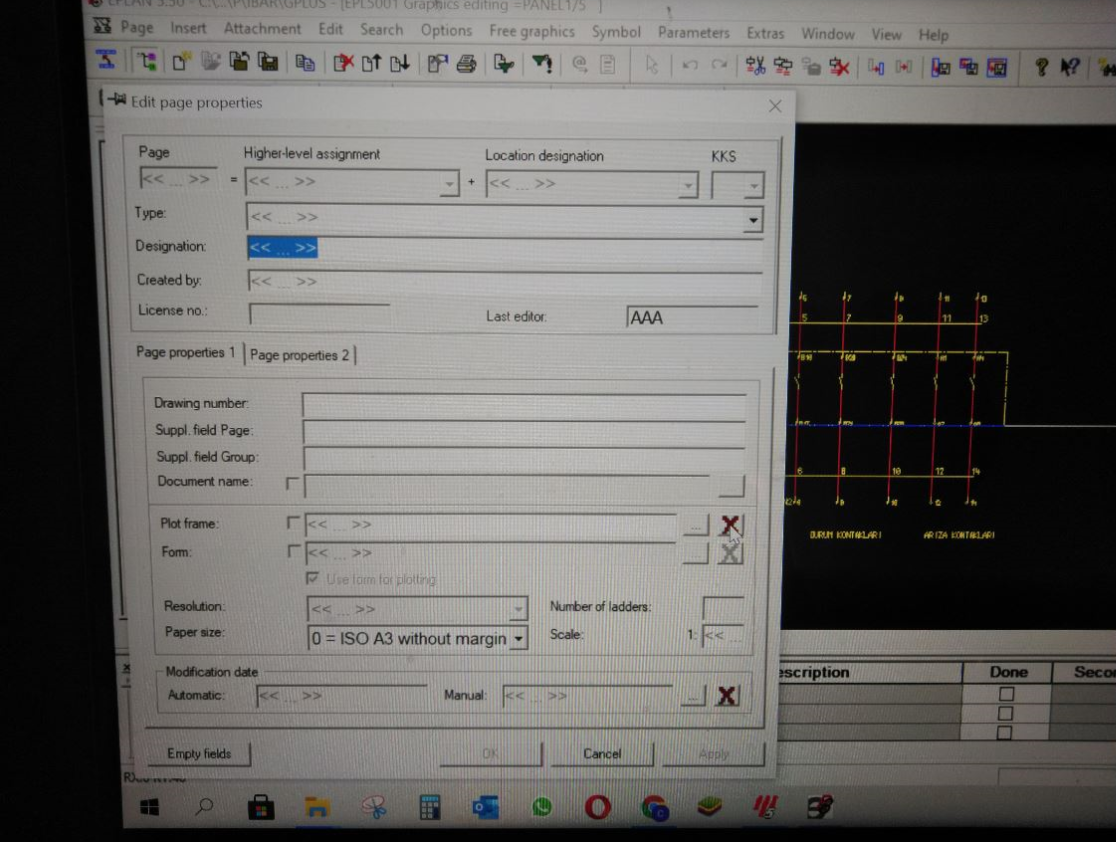Click the Windows Start button
The height and width of the screenshot is (842, 1116).
point(149,807)
